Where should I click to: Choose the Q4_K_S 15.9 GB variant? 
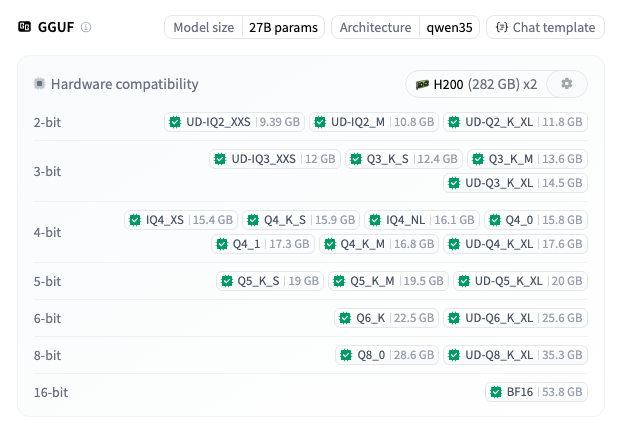(301, 220)
